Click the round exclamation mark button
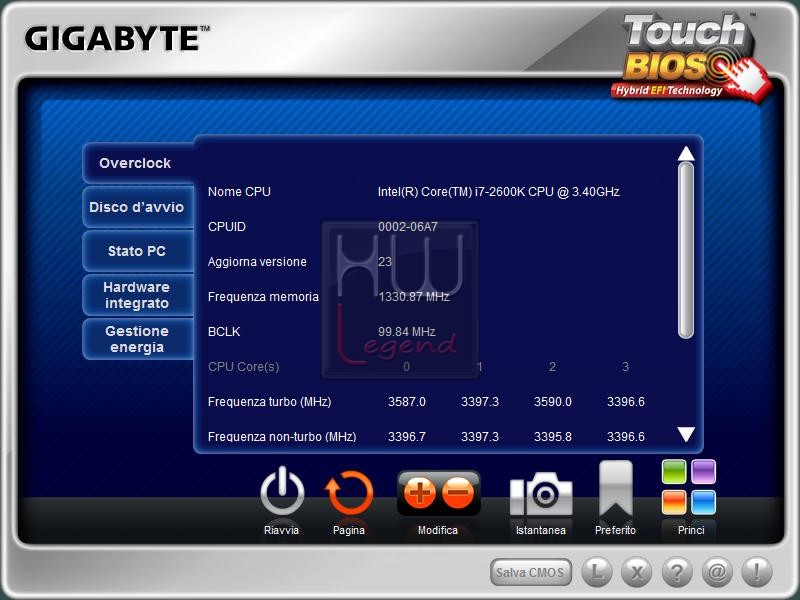 [x=757, y=572]
